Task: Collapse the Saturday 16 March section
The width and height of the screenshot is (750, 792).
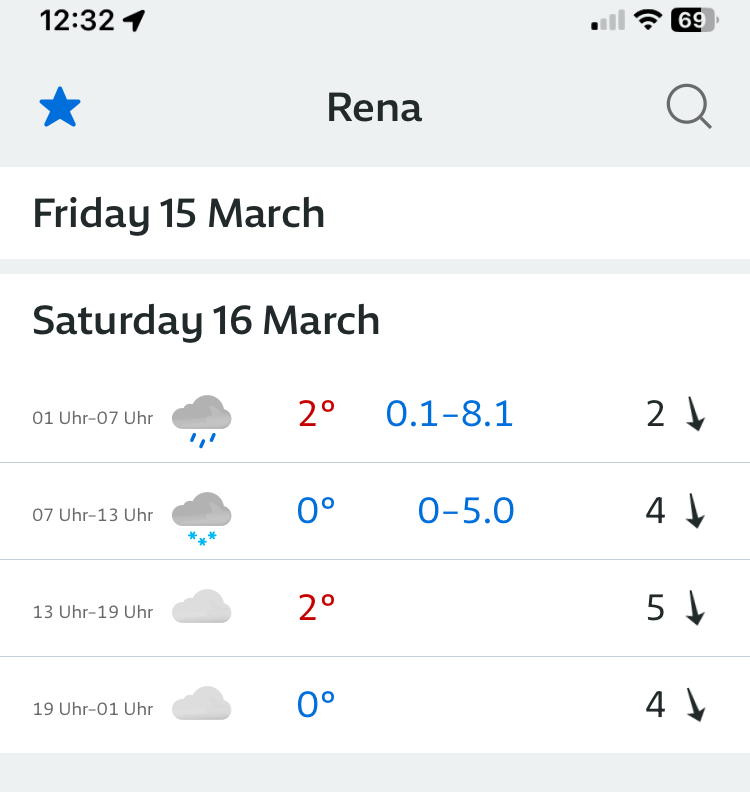Action: [206, 321]
